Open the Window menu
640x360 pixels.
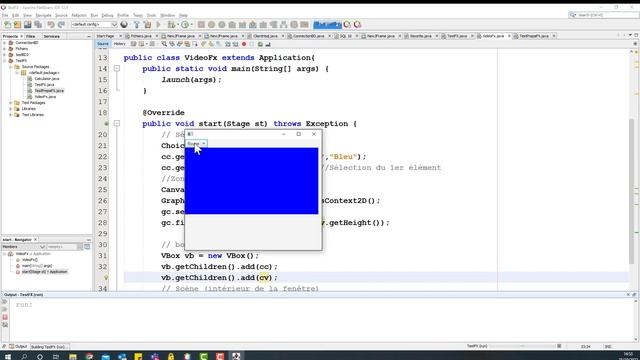(167, 16)
